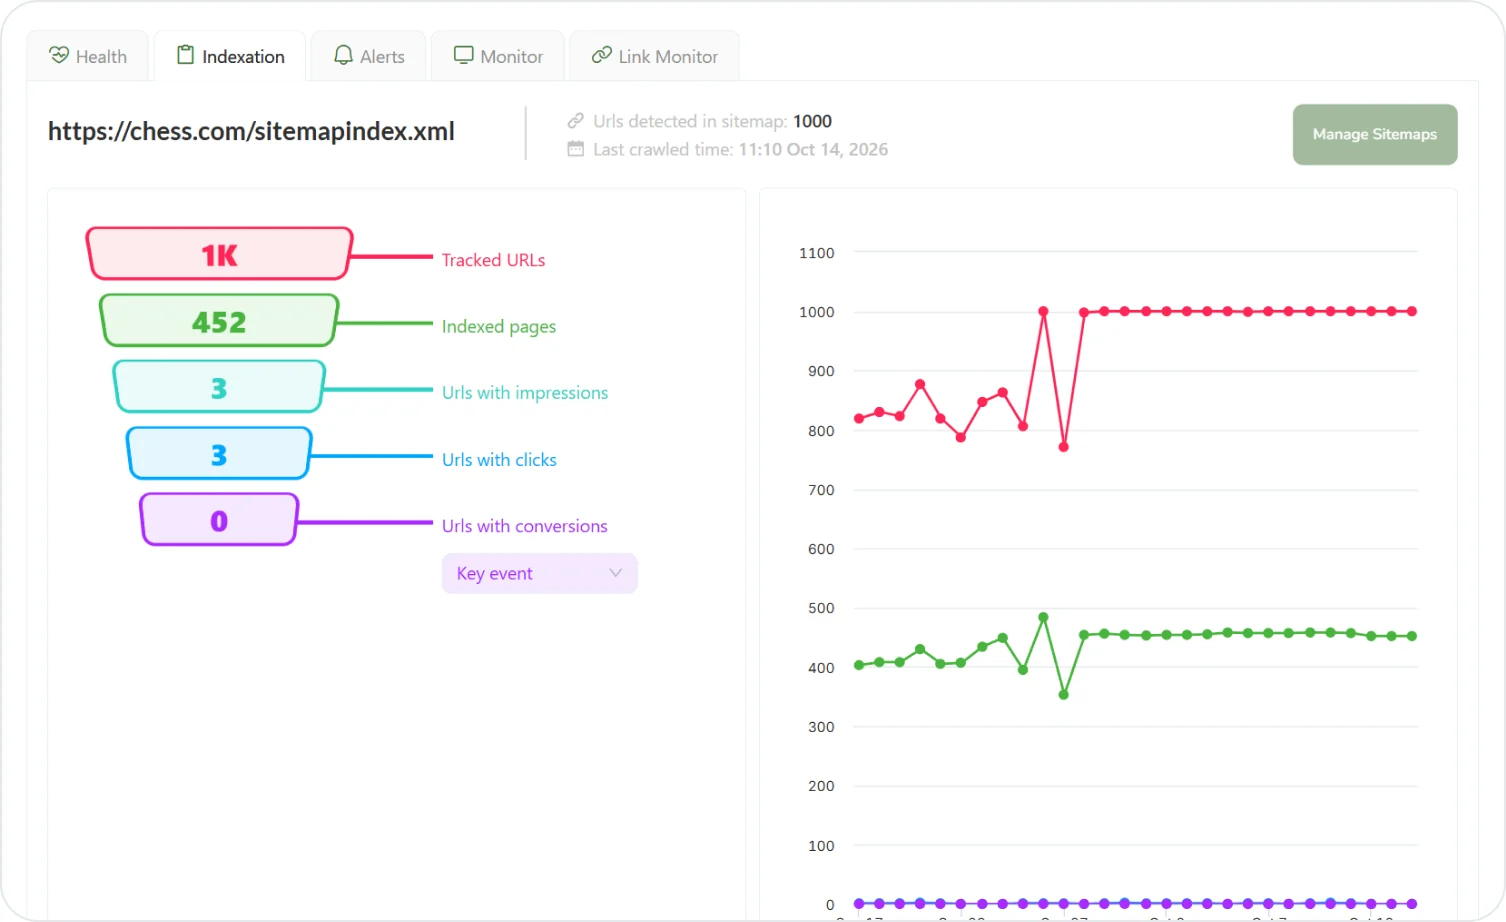Click the screen icon on Monitor tab
The height and width of the screenshot is (922, 1506).
pos(463,55)
